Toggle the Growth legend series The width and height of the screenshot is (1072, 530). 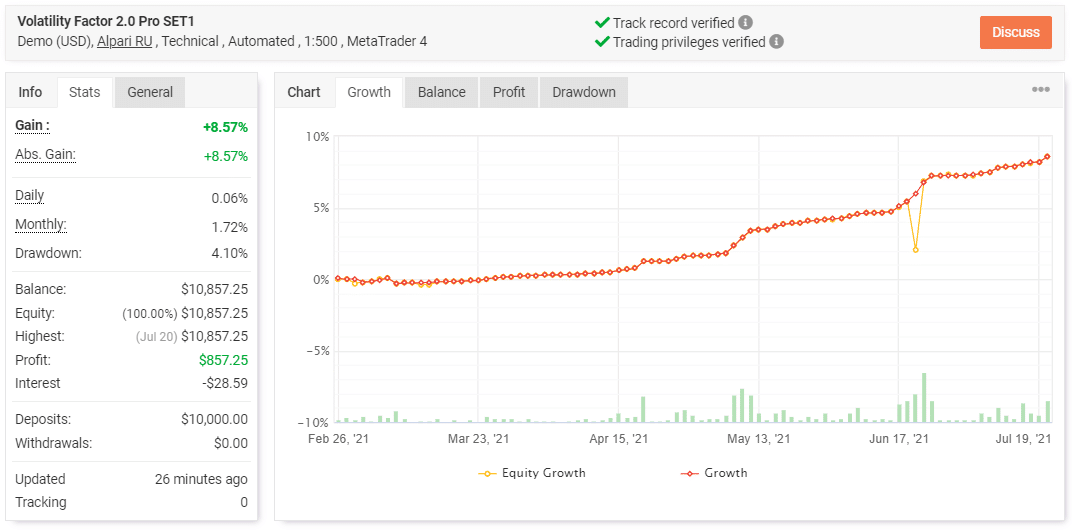[x=714, y=473]
